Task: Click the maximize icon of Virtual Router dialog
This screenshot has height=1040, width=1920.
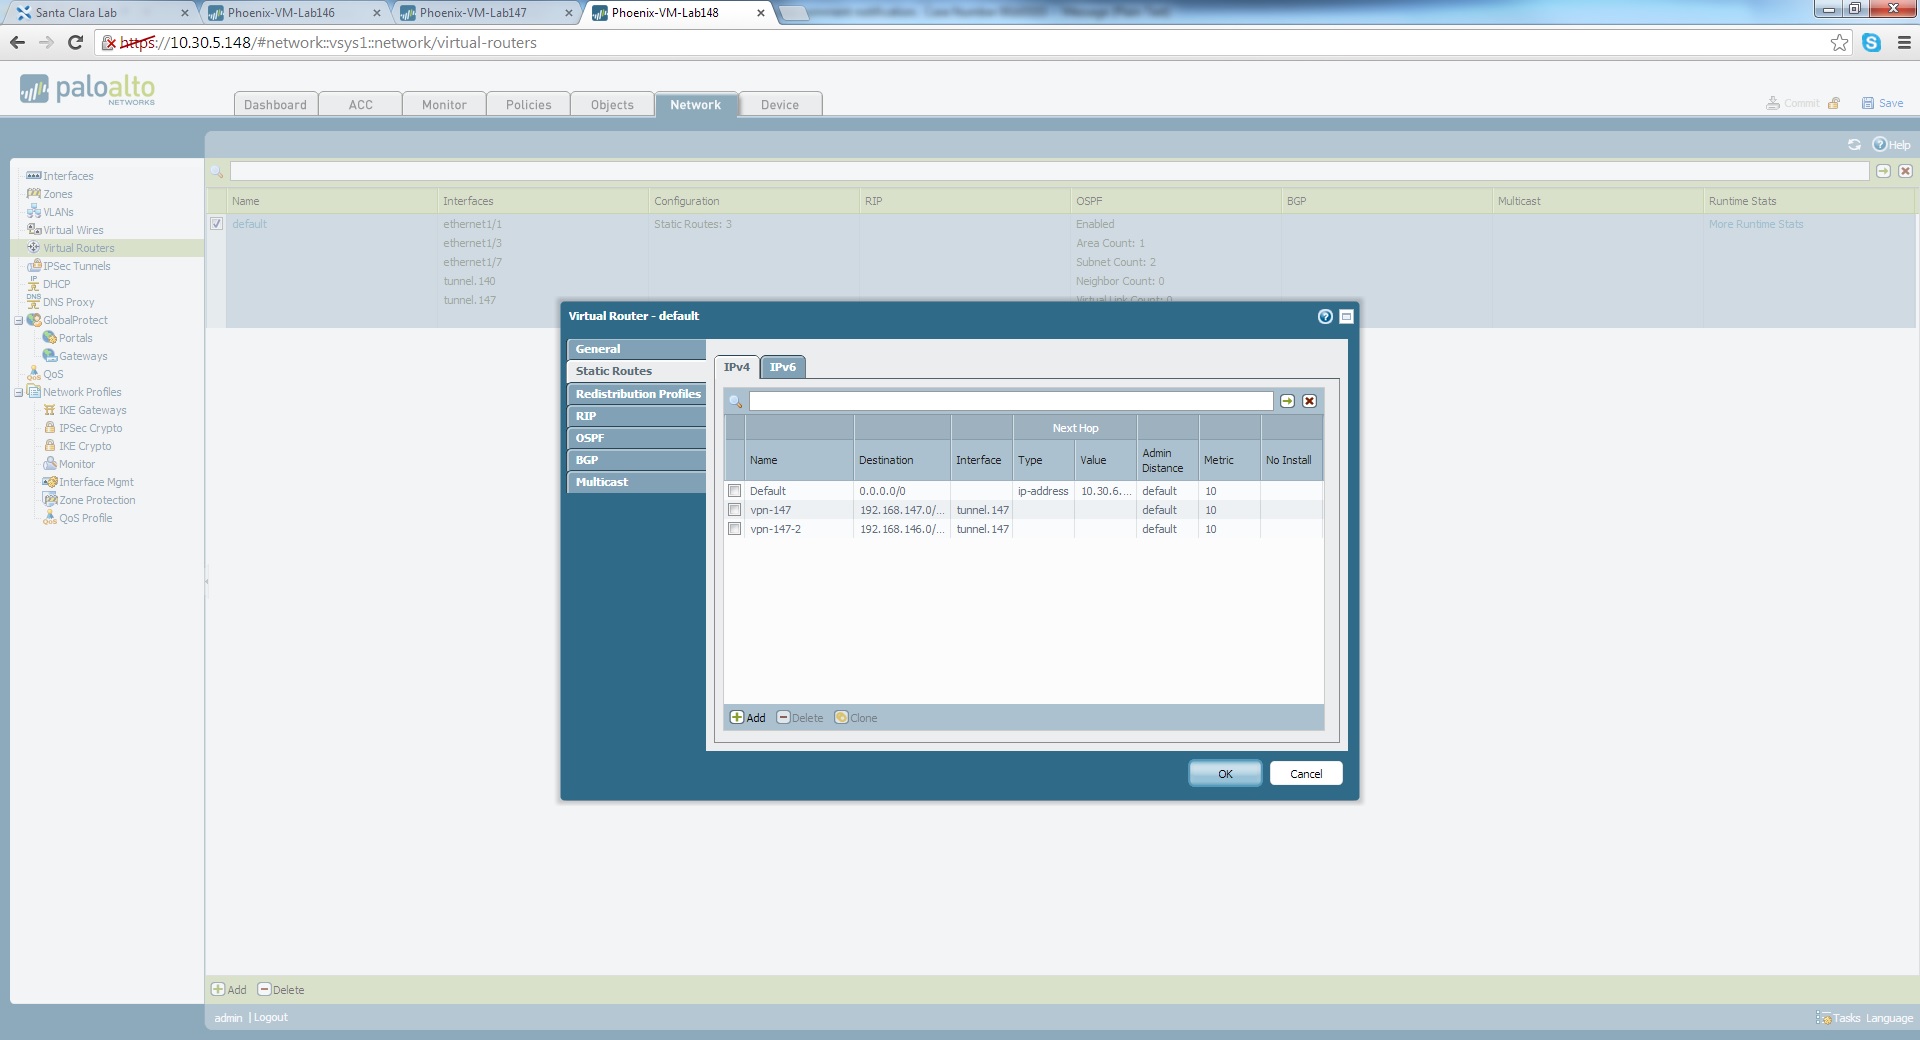Action: pyautogui.click(x=1346, y=317)
